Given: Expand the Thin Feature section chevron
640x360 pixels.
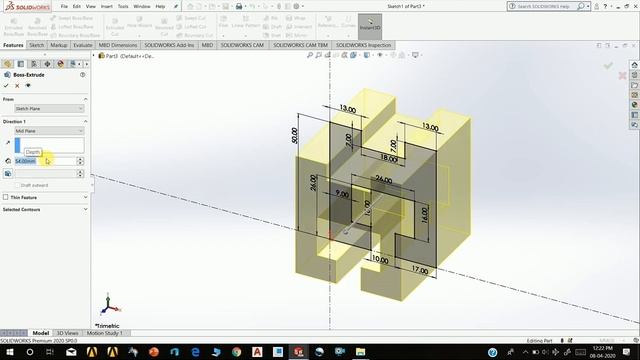Looking at the screenshot, I should coord(85,197).
